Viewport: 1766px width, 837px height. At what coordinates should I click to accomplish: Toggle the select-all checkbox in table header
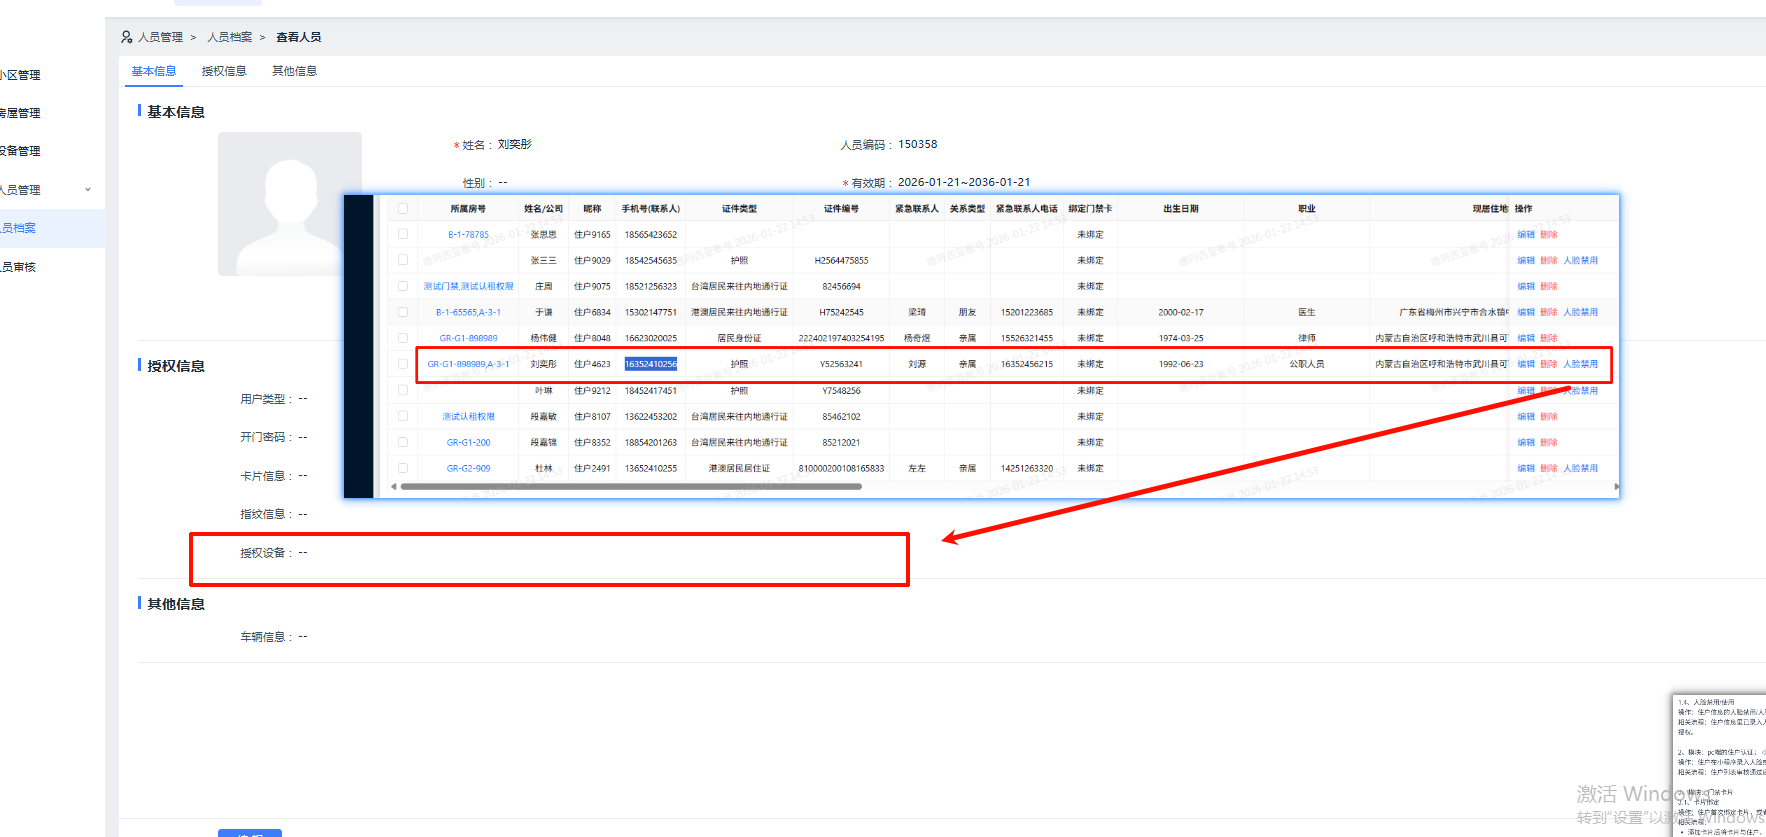click(x=403, y=209)
